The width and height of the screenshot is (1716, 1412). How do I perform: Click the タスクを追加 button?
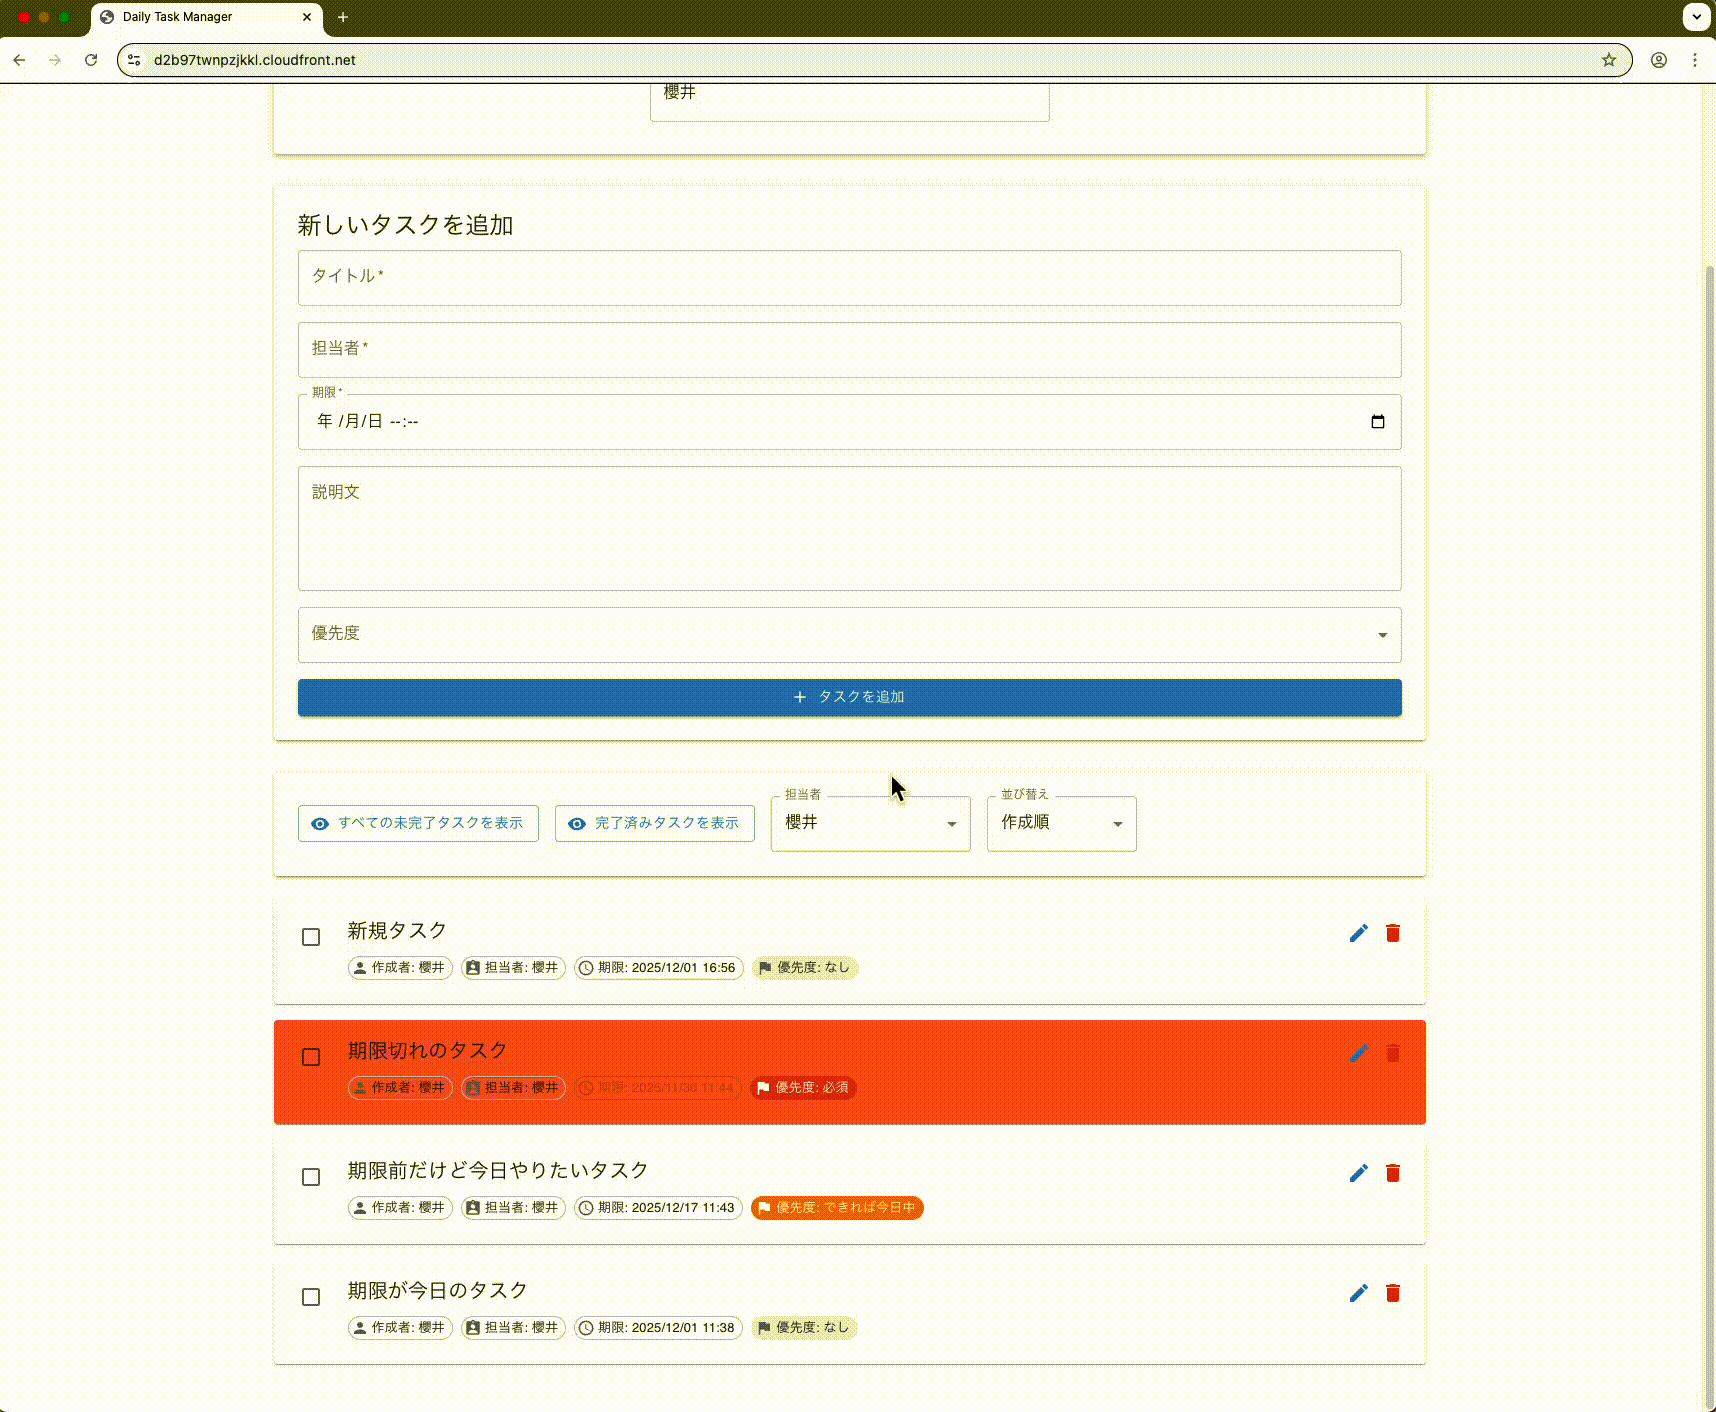point(849,697)
